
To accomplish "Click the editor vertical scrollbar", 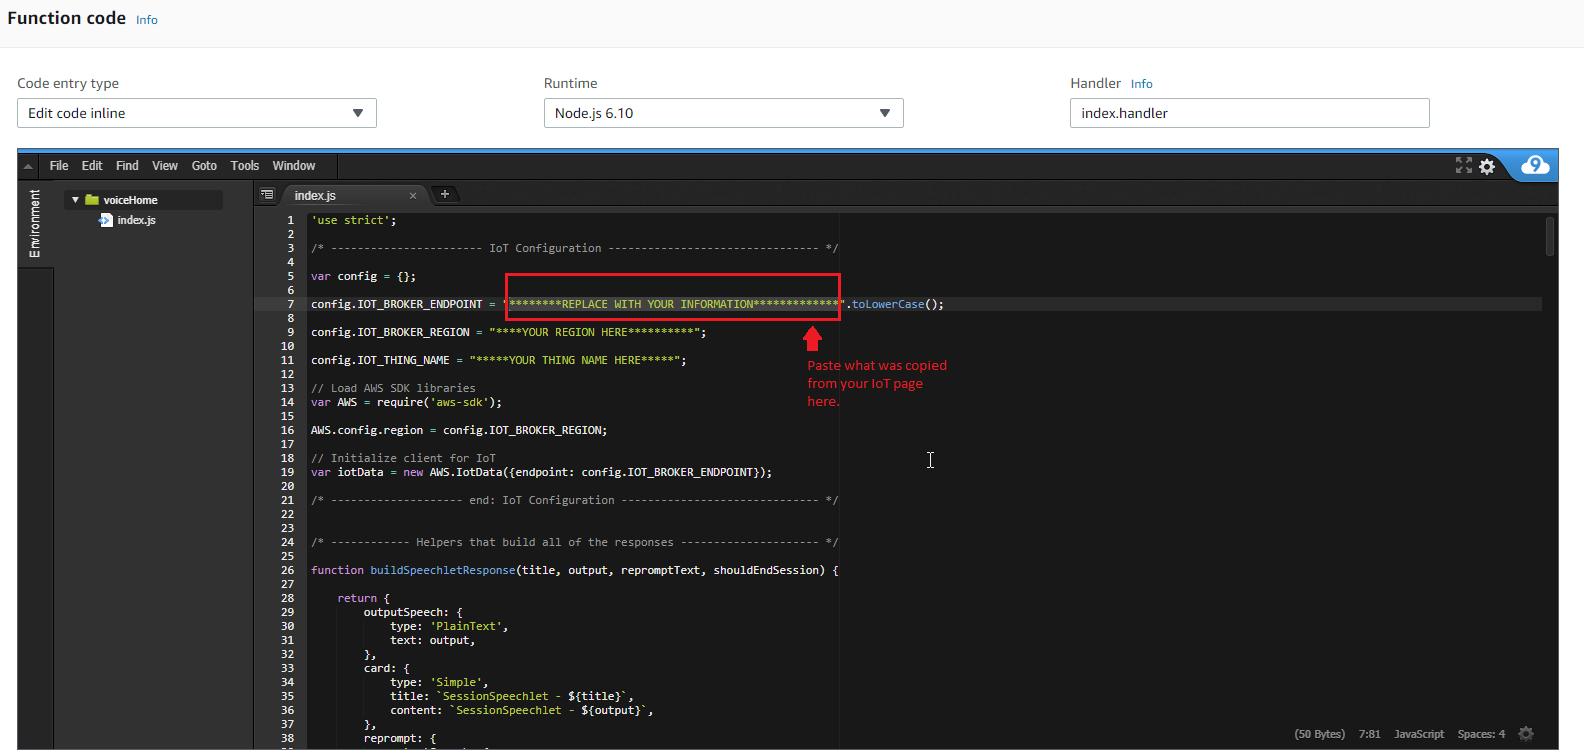I will (x=1550, y=237).
